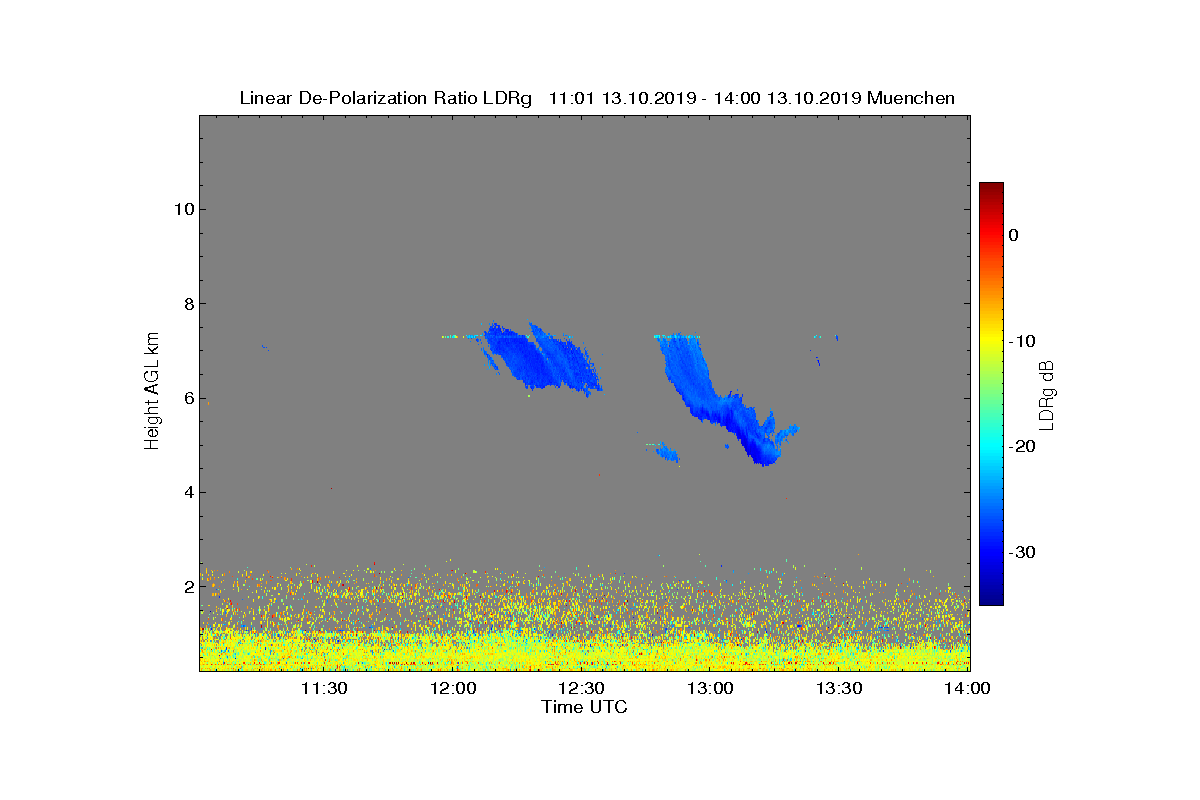This screenshot has width=1200, height=800.
Task: Click the 'LDRg dB' colorbar label
Action: point(1047,394)
